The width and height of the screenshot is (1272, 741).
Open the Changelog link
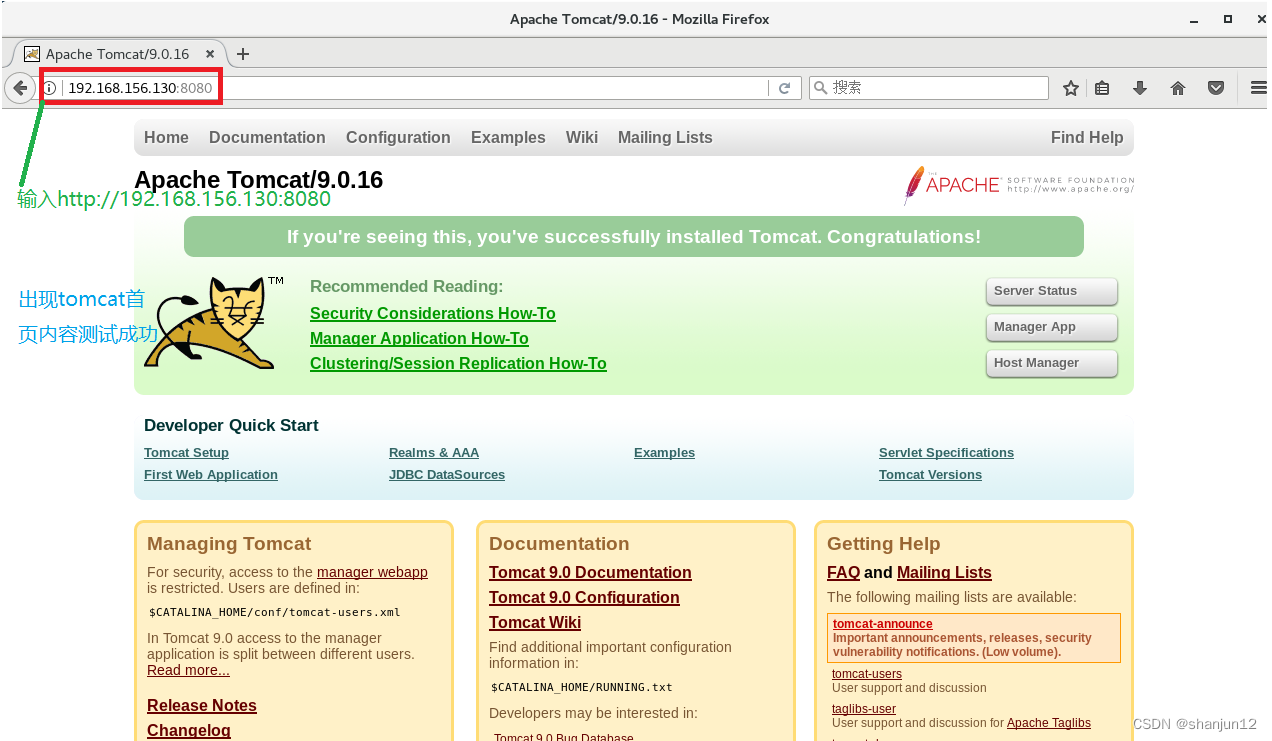pyautogui.click(x=189, y=731)
